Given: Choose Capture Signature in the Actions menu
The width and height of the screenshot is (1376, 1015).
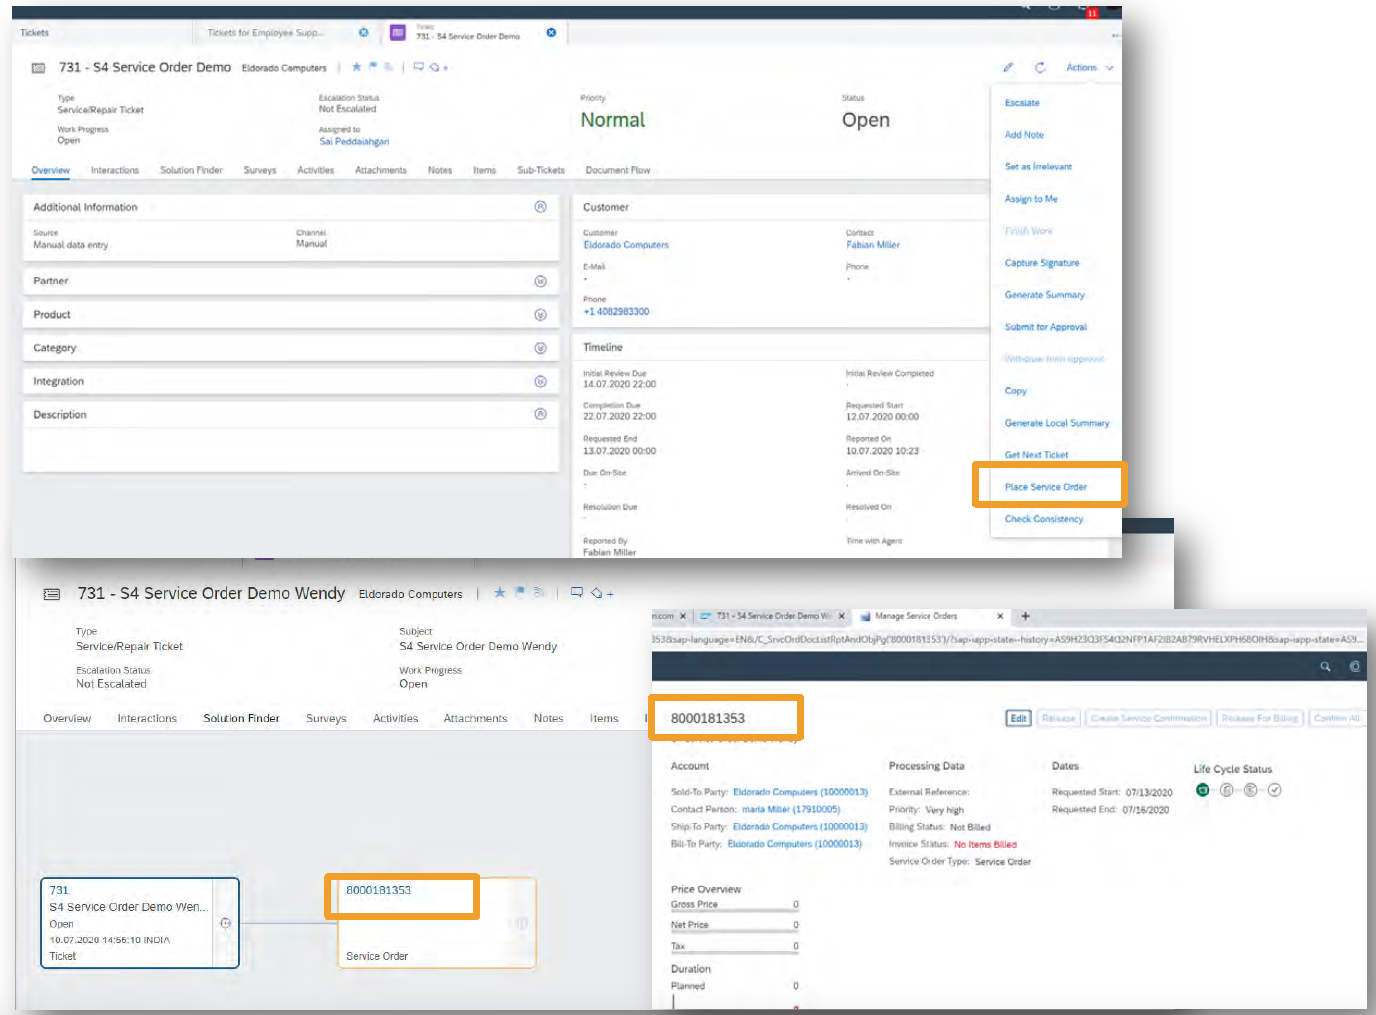Looking at the screenshot, I should (x=1041, y=262).
